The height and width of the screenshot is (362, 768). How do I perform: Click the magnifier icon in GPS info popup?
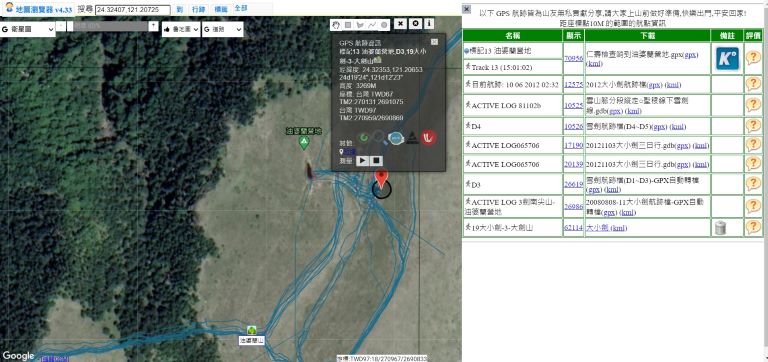tap(379, 139)
